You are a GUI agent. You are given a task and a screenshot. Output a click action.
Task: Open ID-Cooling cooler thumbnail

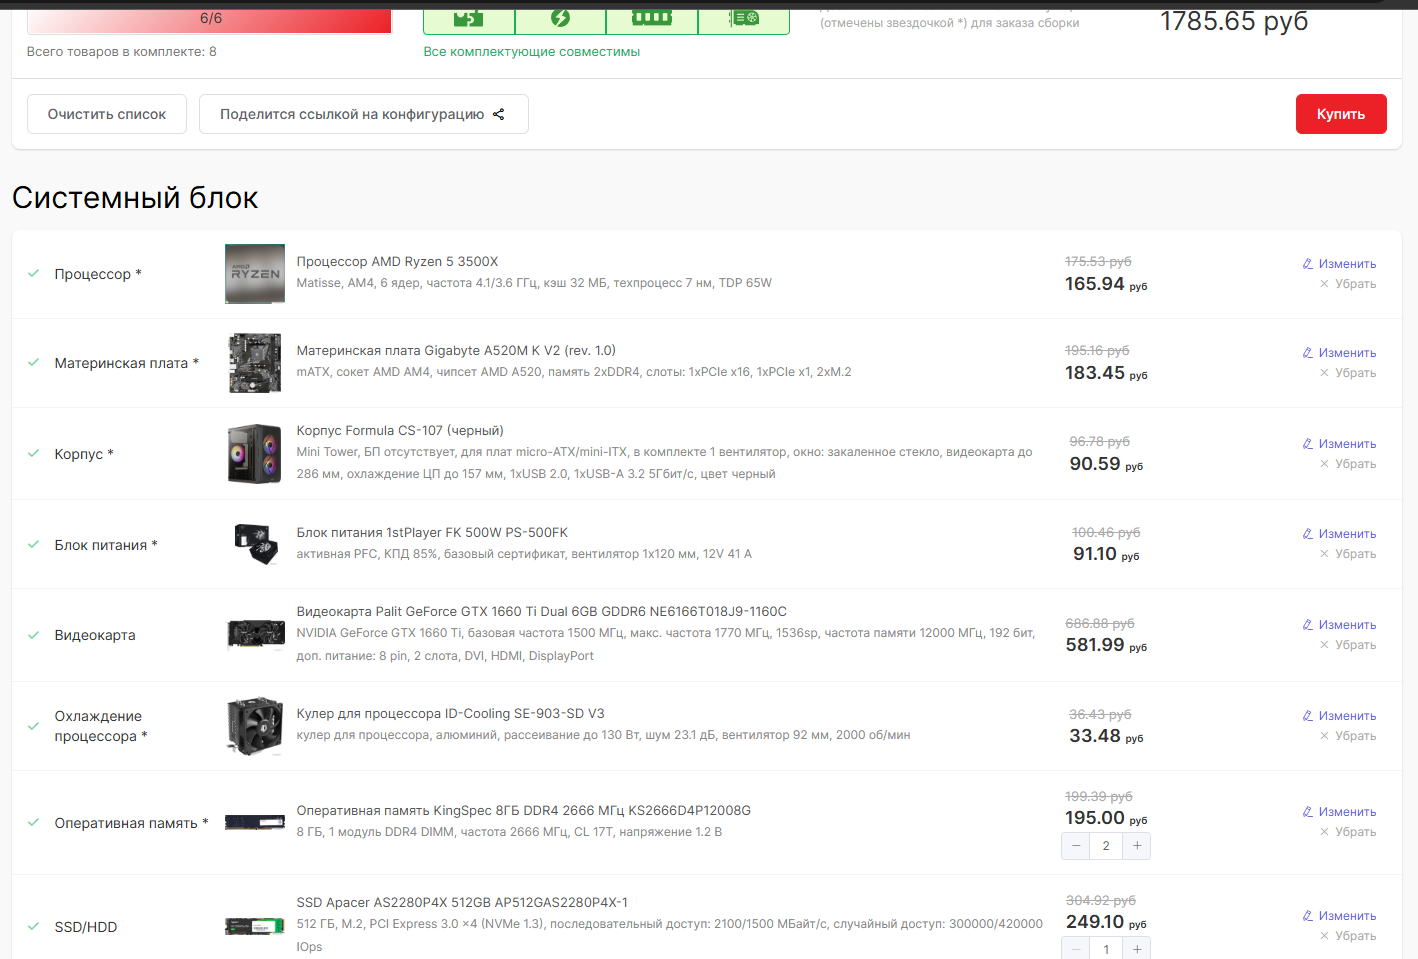tap(255, 726)
